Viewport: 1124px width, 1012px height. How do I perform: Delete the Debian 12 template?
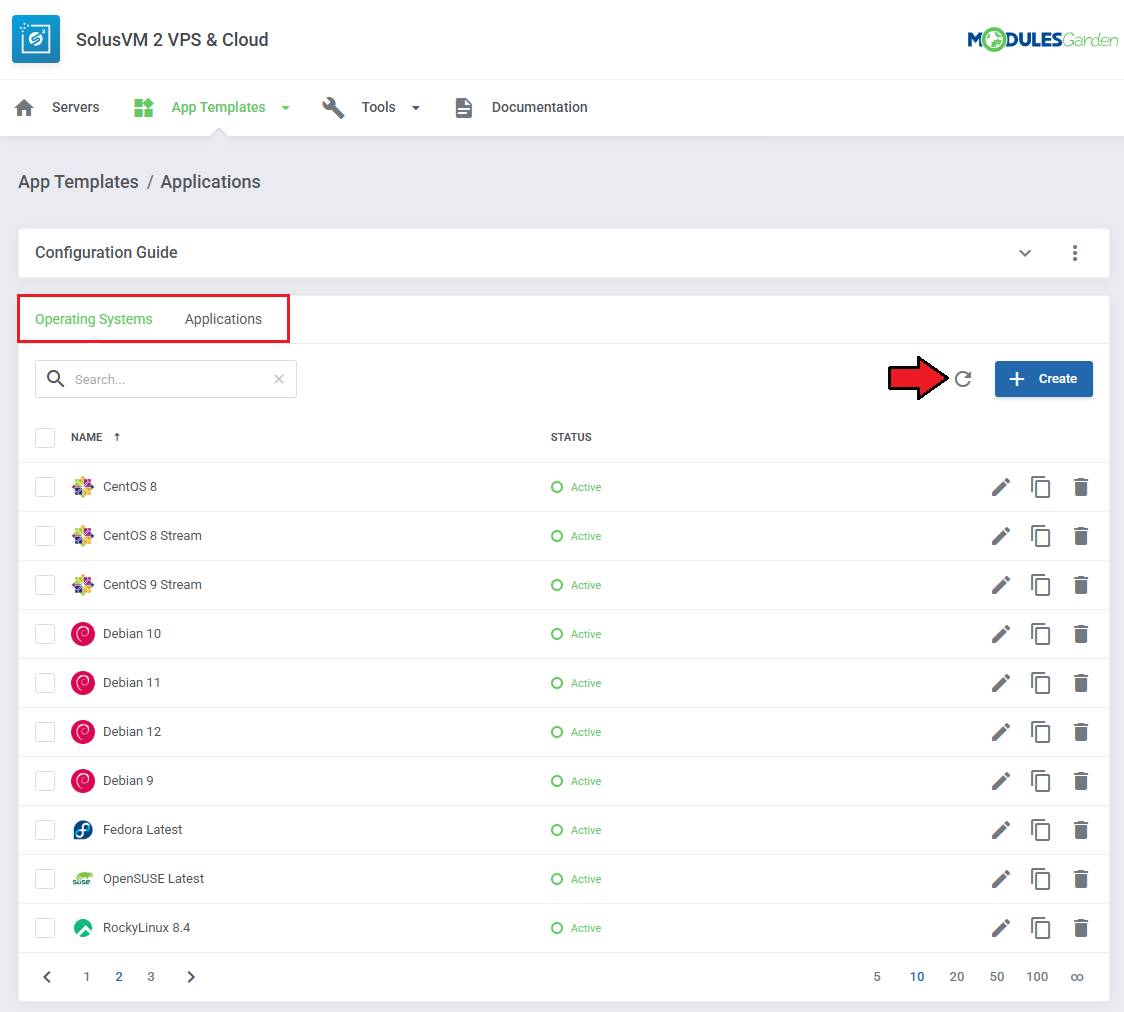[1081, 732]
